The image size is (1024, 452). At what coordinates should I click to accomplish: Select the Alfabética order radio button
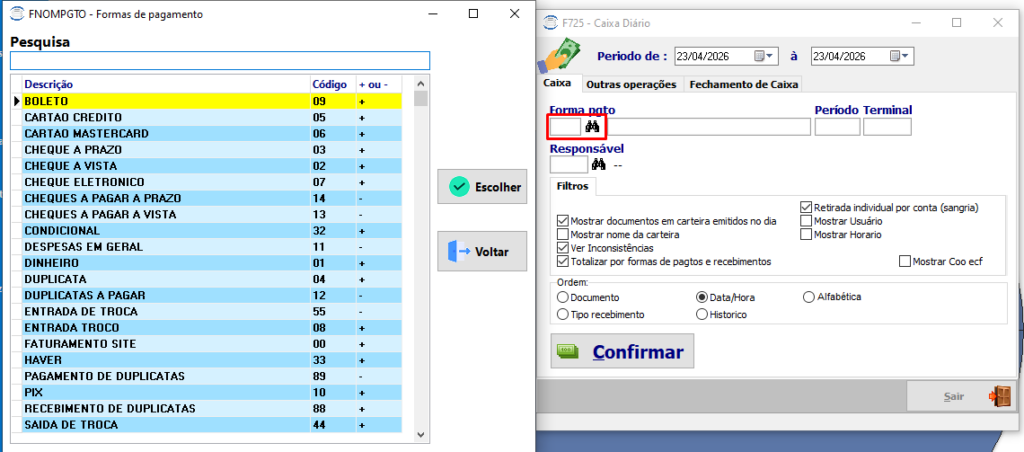[x=809, y=297]
